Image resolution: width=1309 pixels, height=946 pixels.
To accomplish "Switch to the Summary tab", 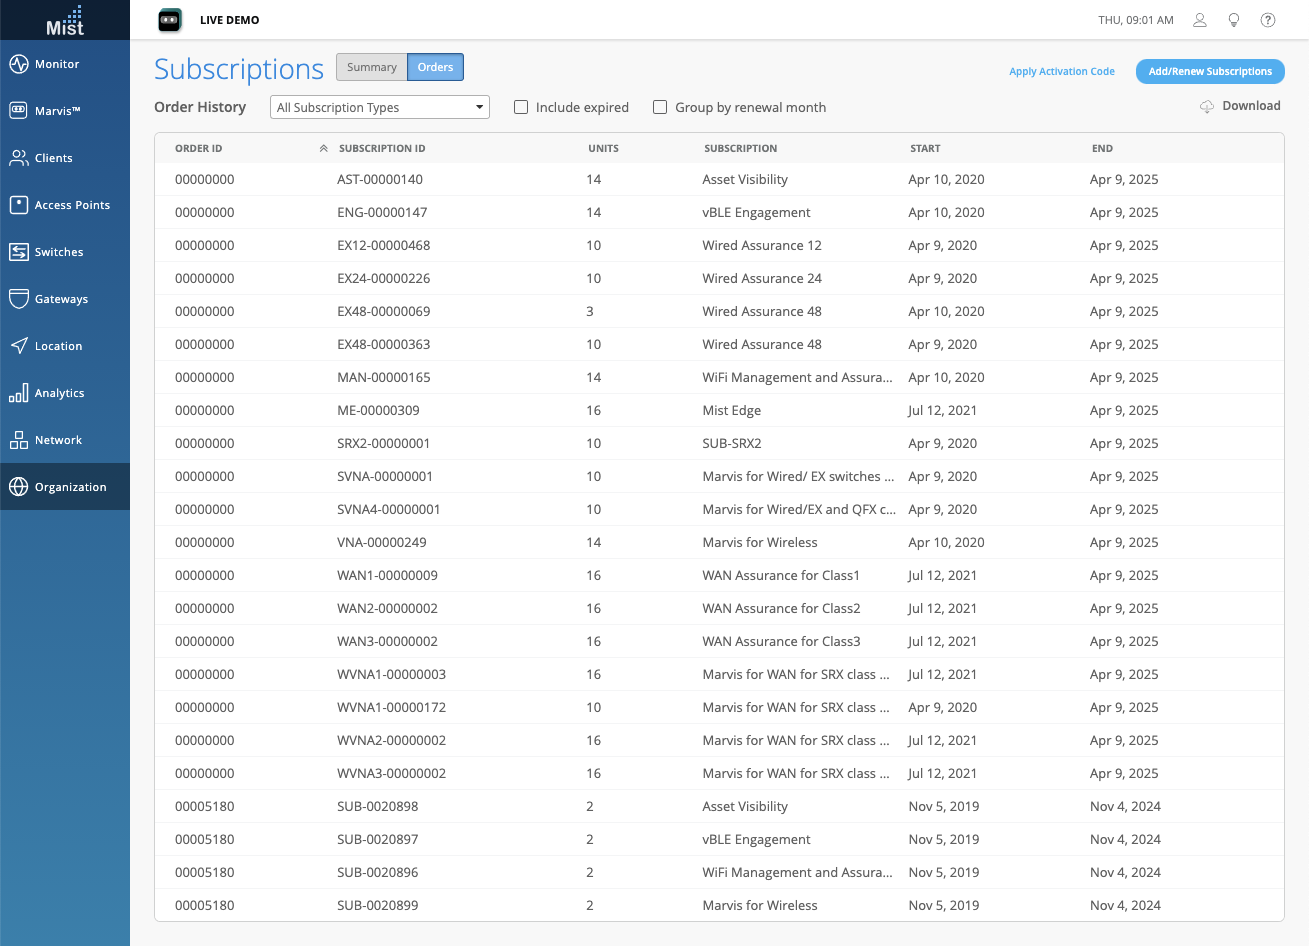I will pos(372,67).
